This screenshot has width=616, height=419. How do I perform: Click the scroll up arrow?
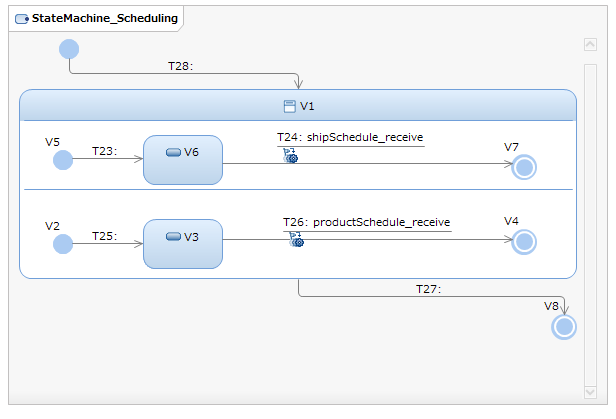(590, 45)
